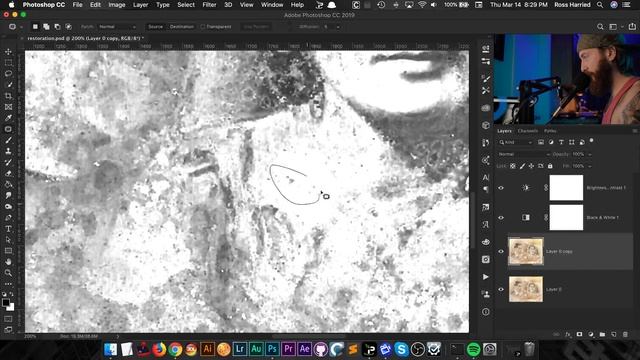
Task: Hide the Black & White 1 layer
Action: click(x=501, y=218)
